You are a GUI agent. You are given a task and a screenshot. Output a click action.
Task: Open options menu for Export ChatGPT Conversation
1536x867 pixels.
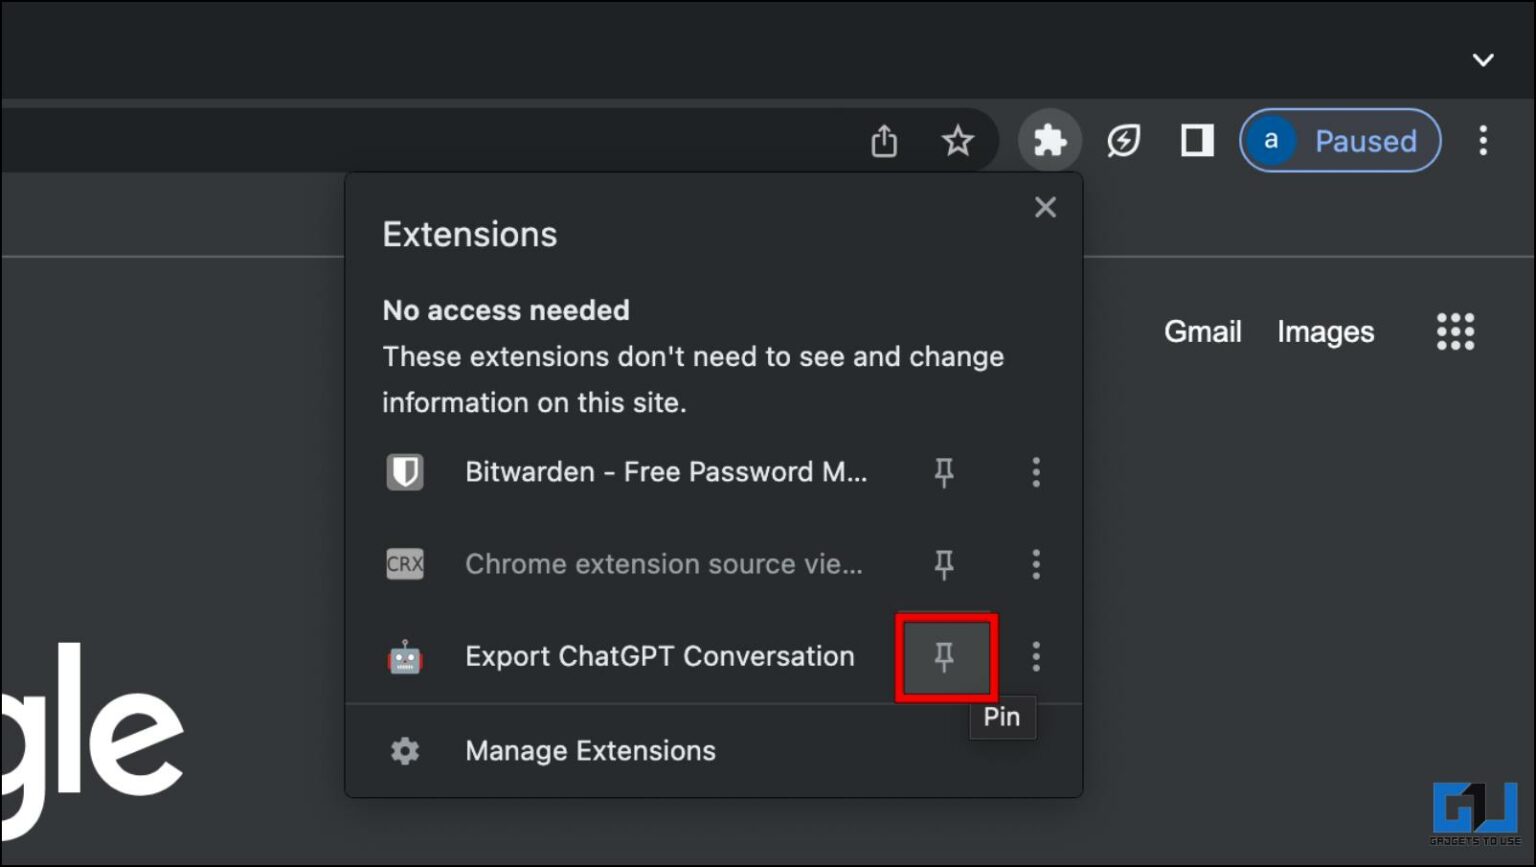[x=1036, y=656]
